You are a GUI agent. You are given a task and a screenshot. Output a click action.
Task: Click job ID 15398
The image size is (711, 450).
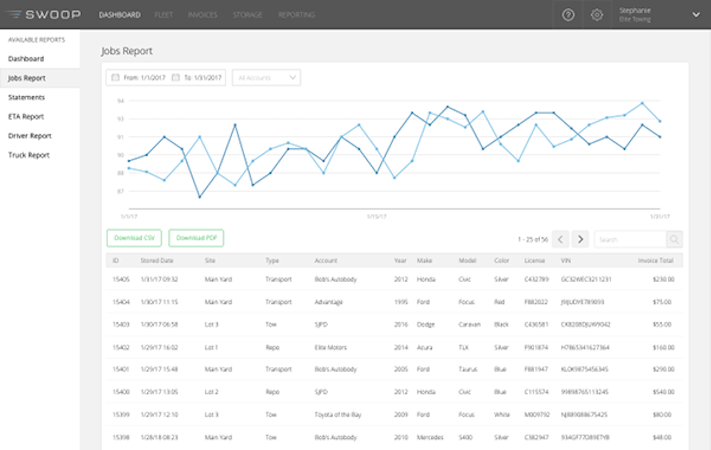[x=121, y=437]
